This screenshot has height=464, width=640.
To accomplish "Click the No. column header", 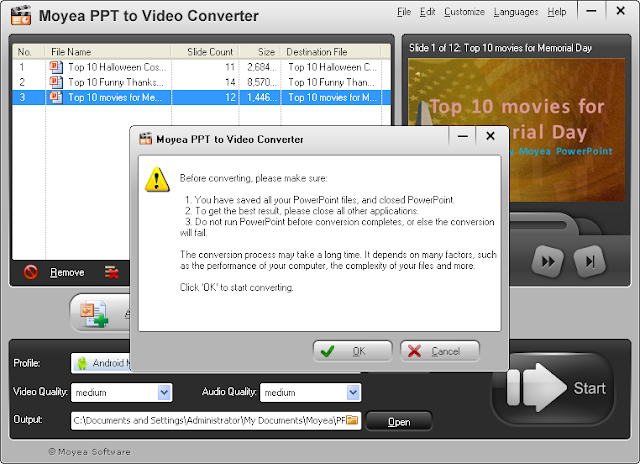I will [29, 52].
